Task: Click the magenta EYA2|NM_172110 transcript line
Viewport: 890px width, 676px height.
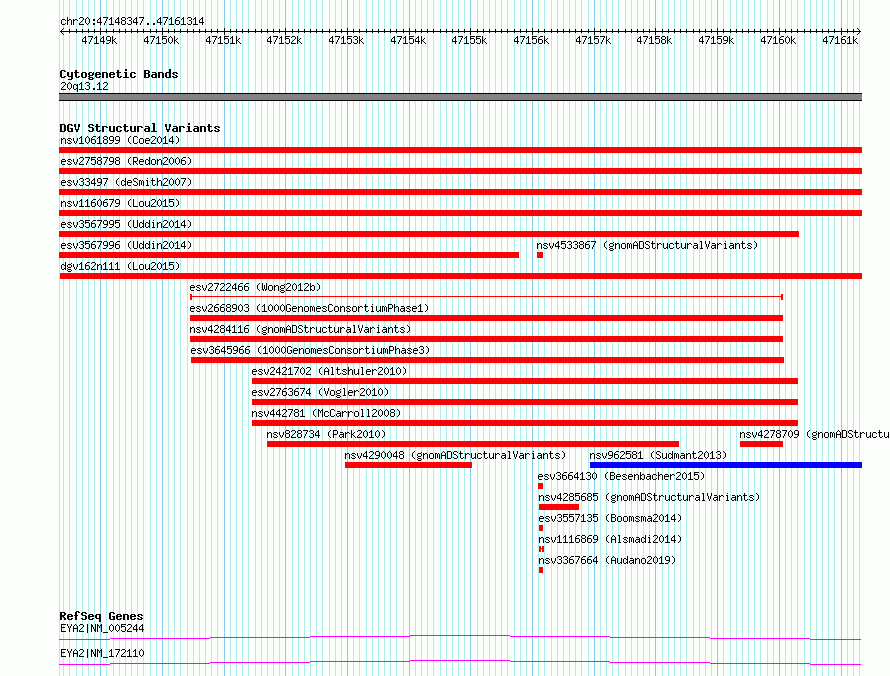Action: pos(460,662)
